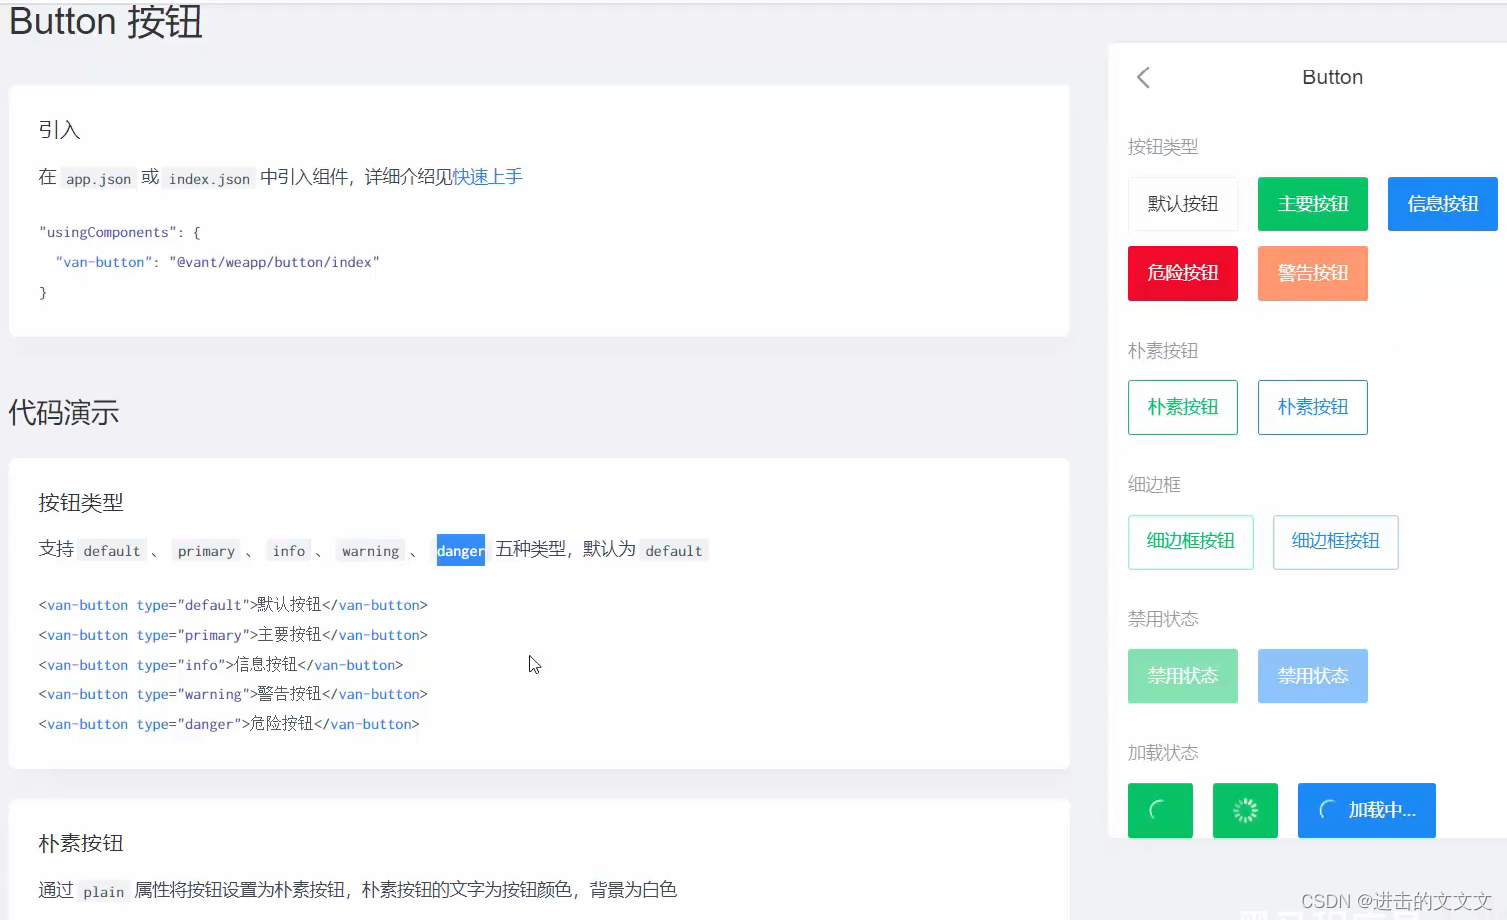Image resolution: width=1507 pixels, height=920 pixels.
Task: Click the blue 信息按钮 info button
Action: click(x=1442, y=203)
